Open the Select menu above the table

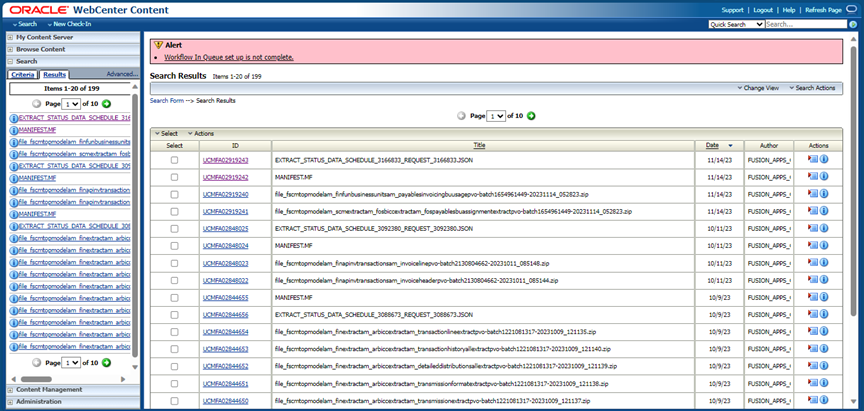pos(166,133)
